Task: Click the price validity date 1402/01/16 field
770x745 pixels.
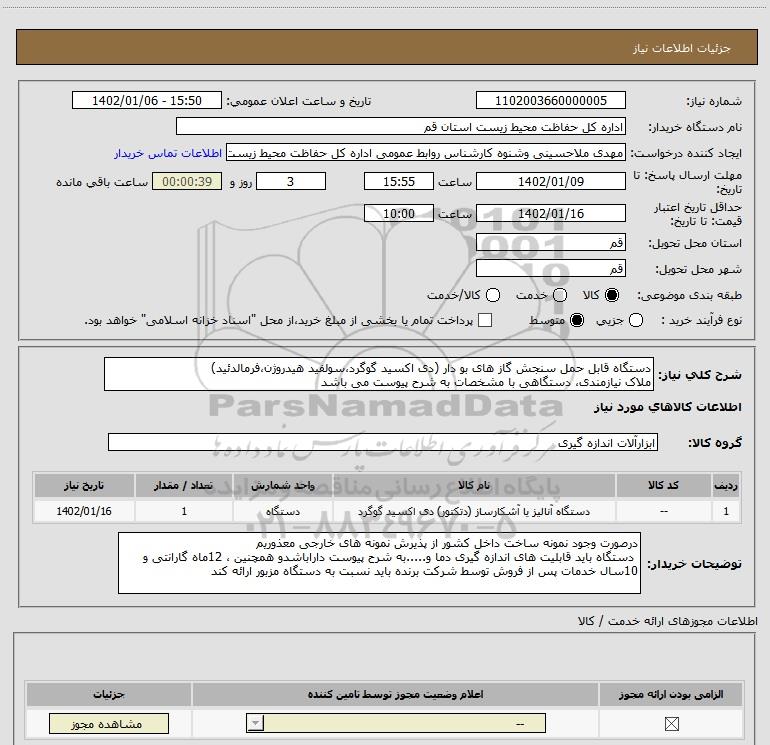Action: [550, 213]
